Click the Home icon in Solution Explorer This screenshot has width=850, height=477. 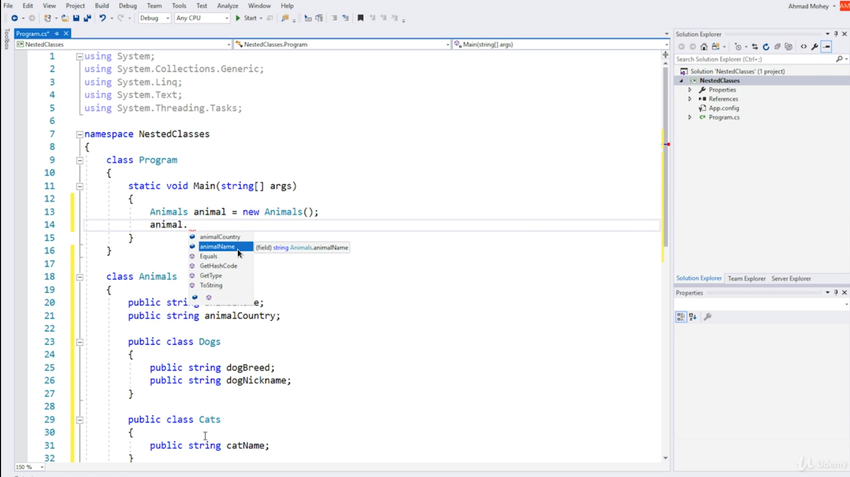704,47
